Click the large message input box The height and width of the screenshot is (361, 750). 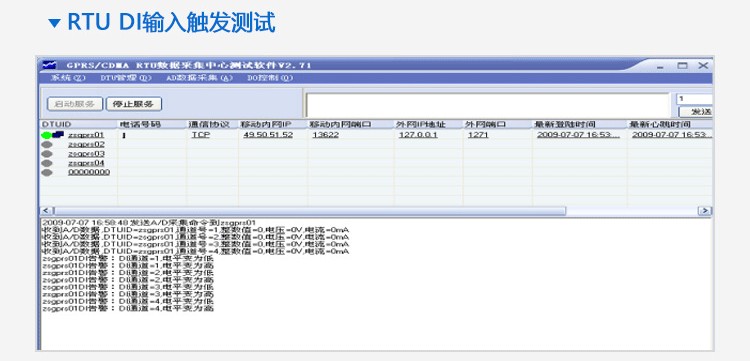click(x=488, y=105)
